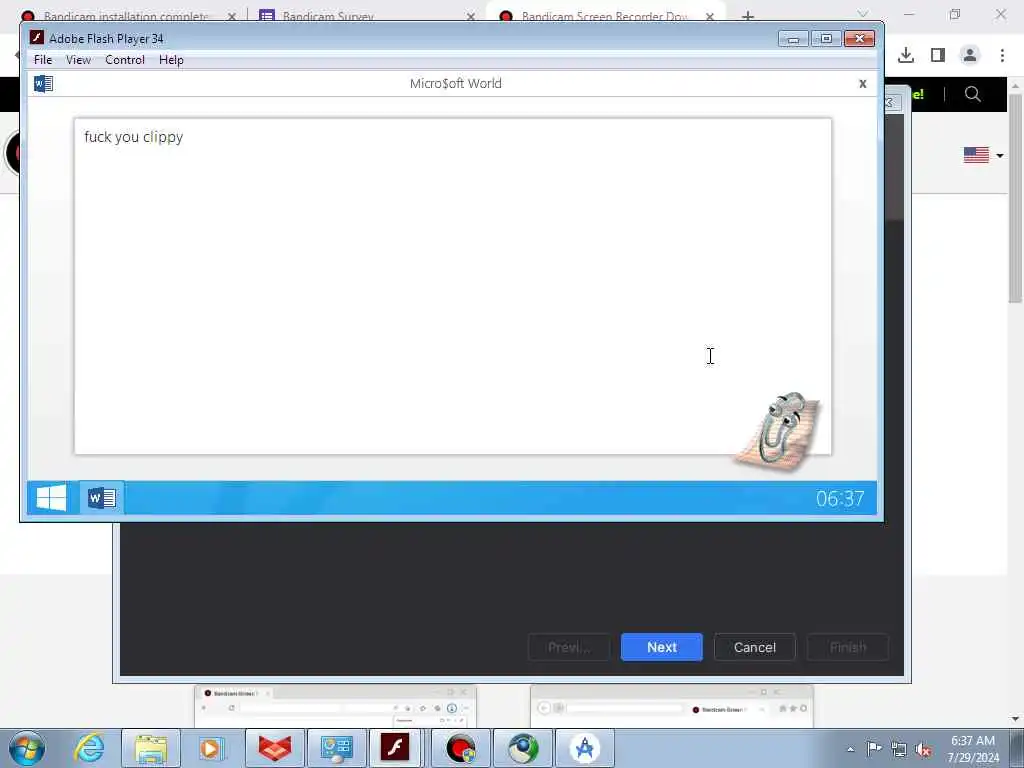Expand the US flag language dropdown
Screen dimensions: 1024x768
983,155
